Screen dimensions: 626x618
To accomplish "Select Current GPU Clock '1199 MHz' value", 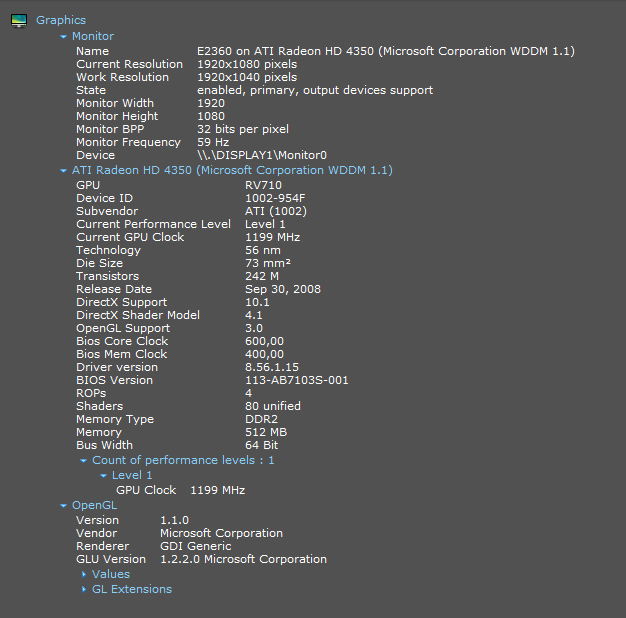I will coord(272,237).
